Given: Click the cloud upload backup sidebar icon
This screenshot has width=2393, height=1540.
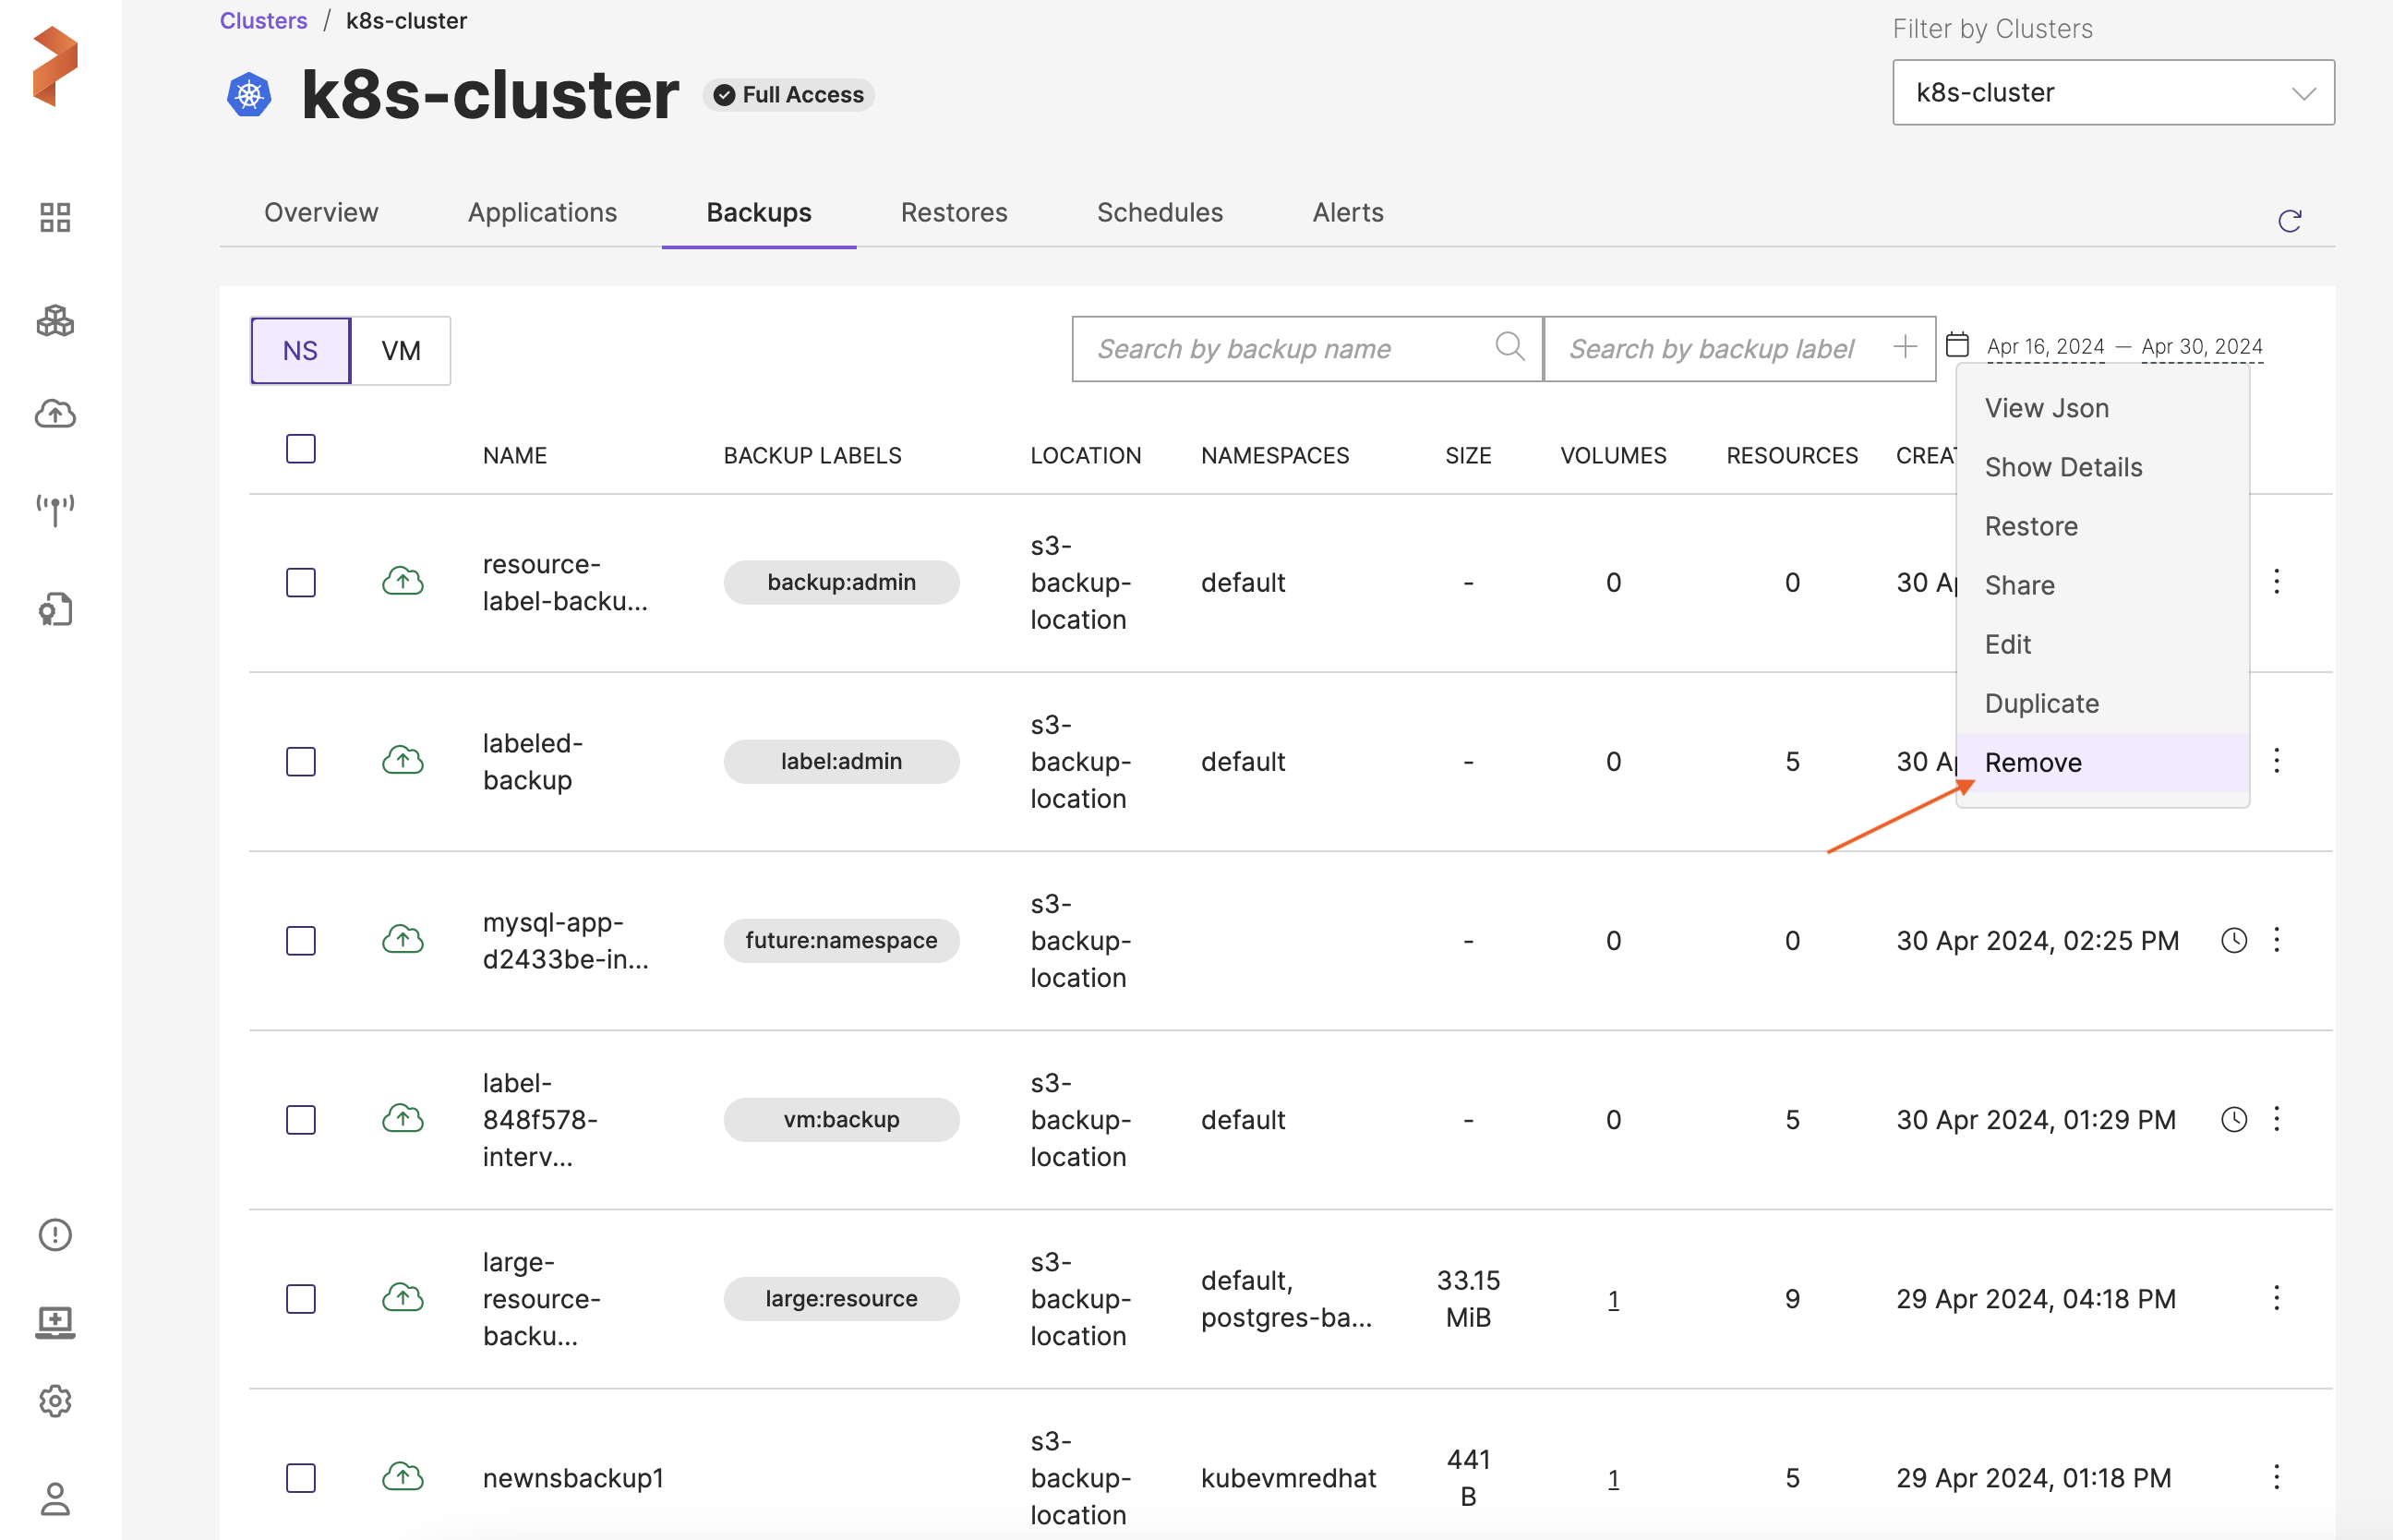Looking at the screenshot, I should [55, 413].
